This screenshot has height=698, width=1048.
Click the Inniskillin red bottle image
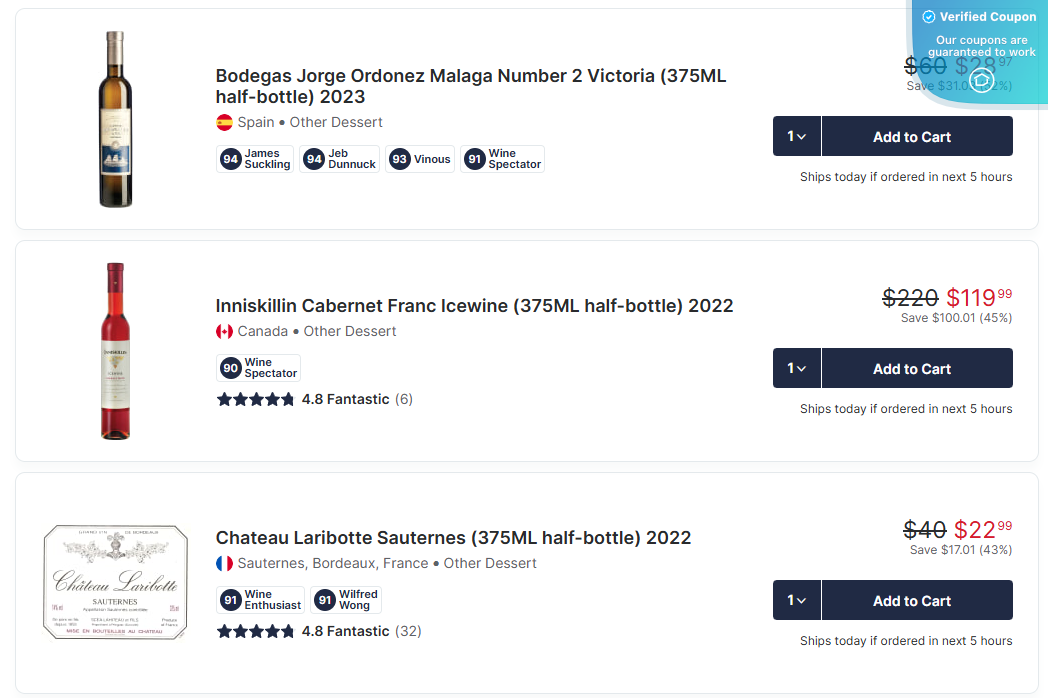click(115, 351)
